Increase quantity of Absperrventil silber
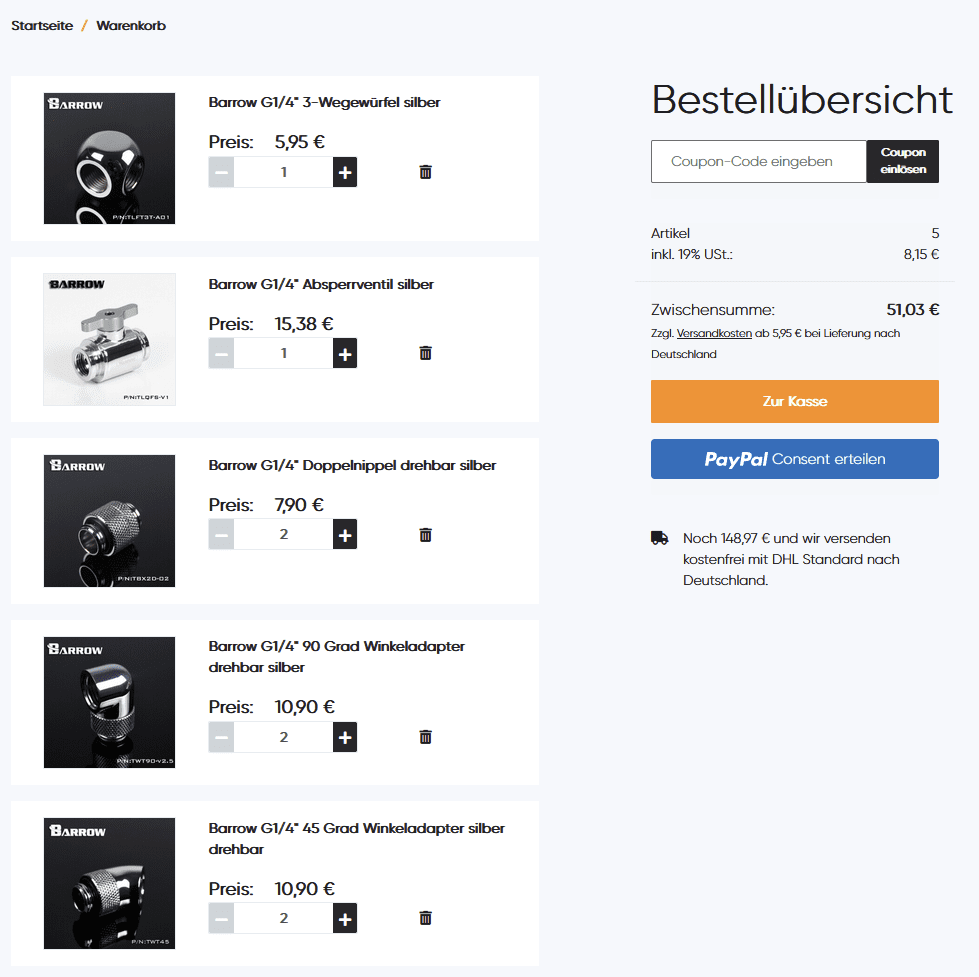 pyautogui.click(x=345, y=353)
